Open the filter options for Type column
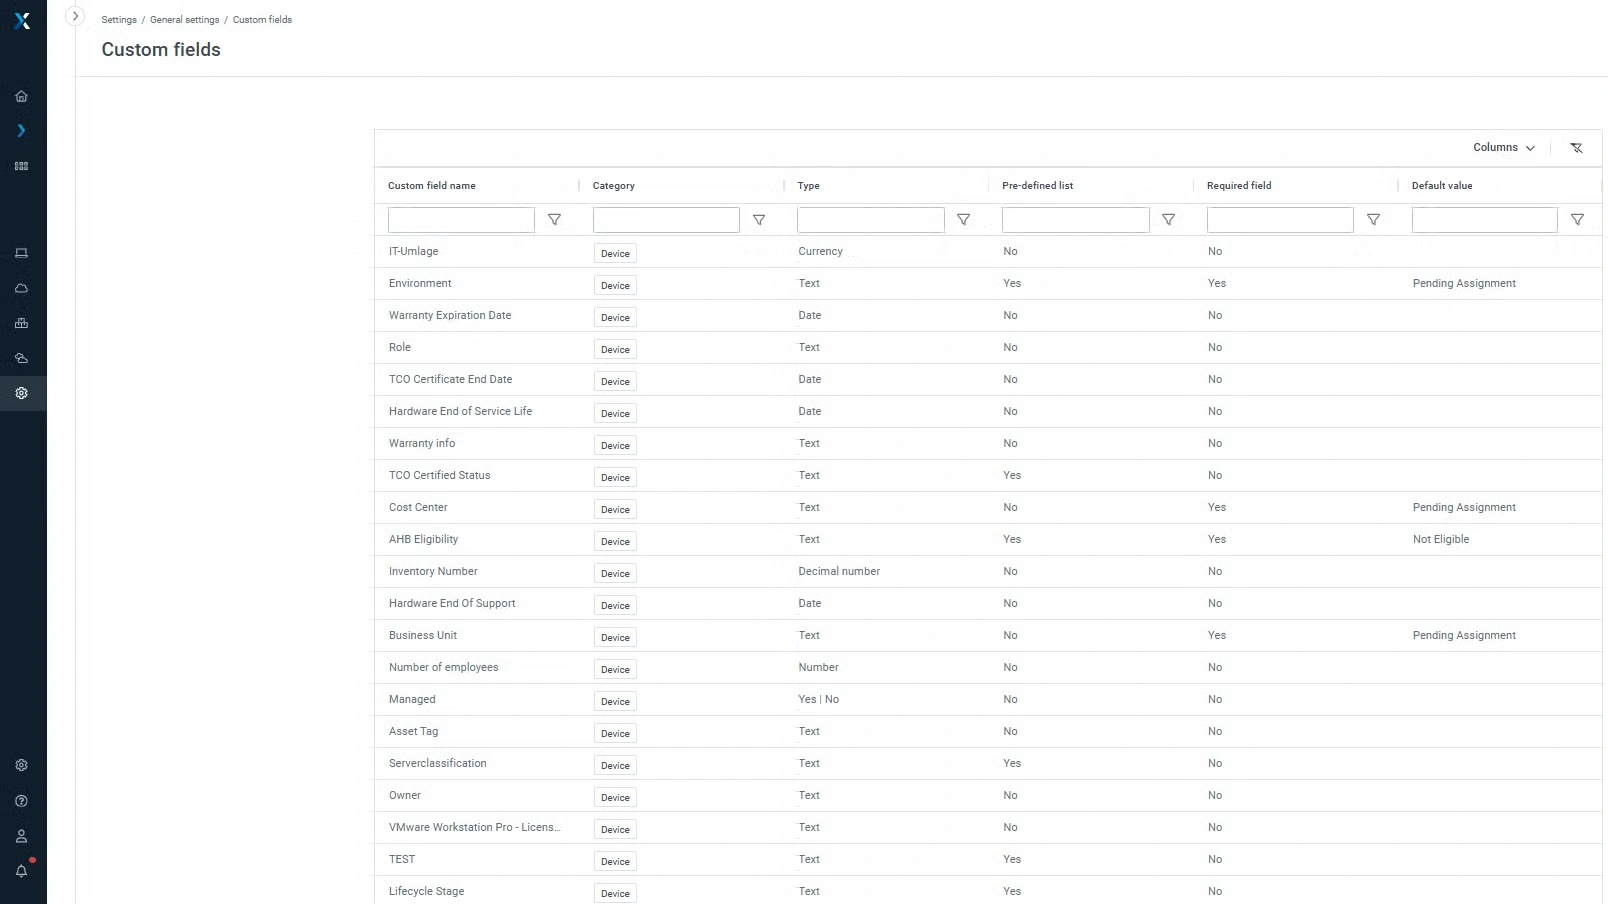 click(963, 220)
